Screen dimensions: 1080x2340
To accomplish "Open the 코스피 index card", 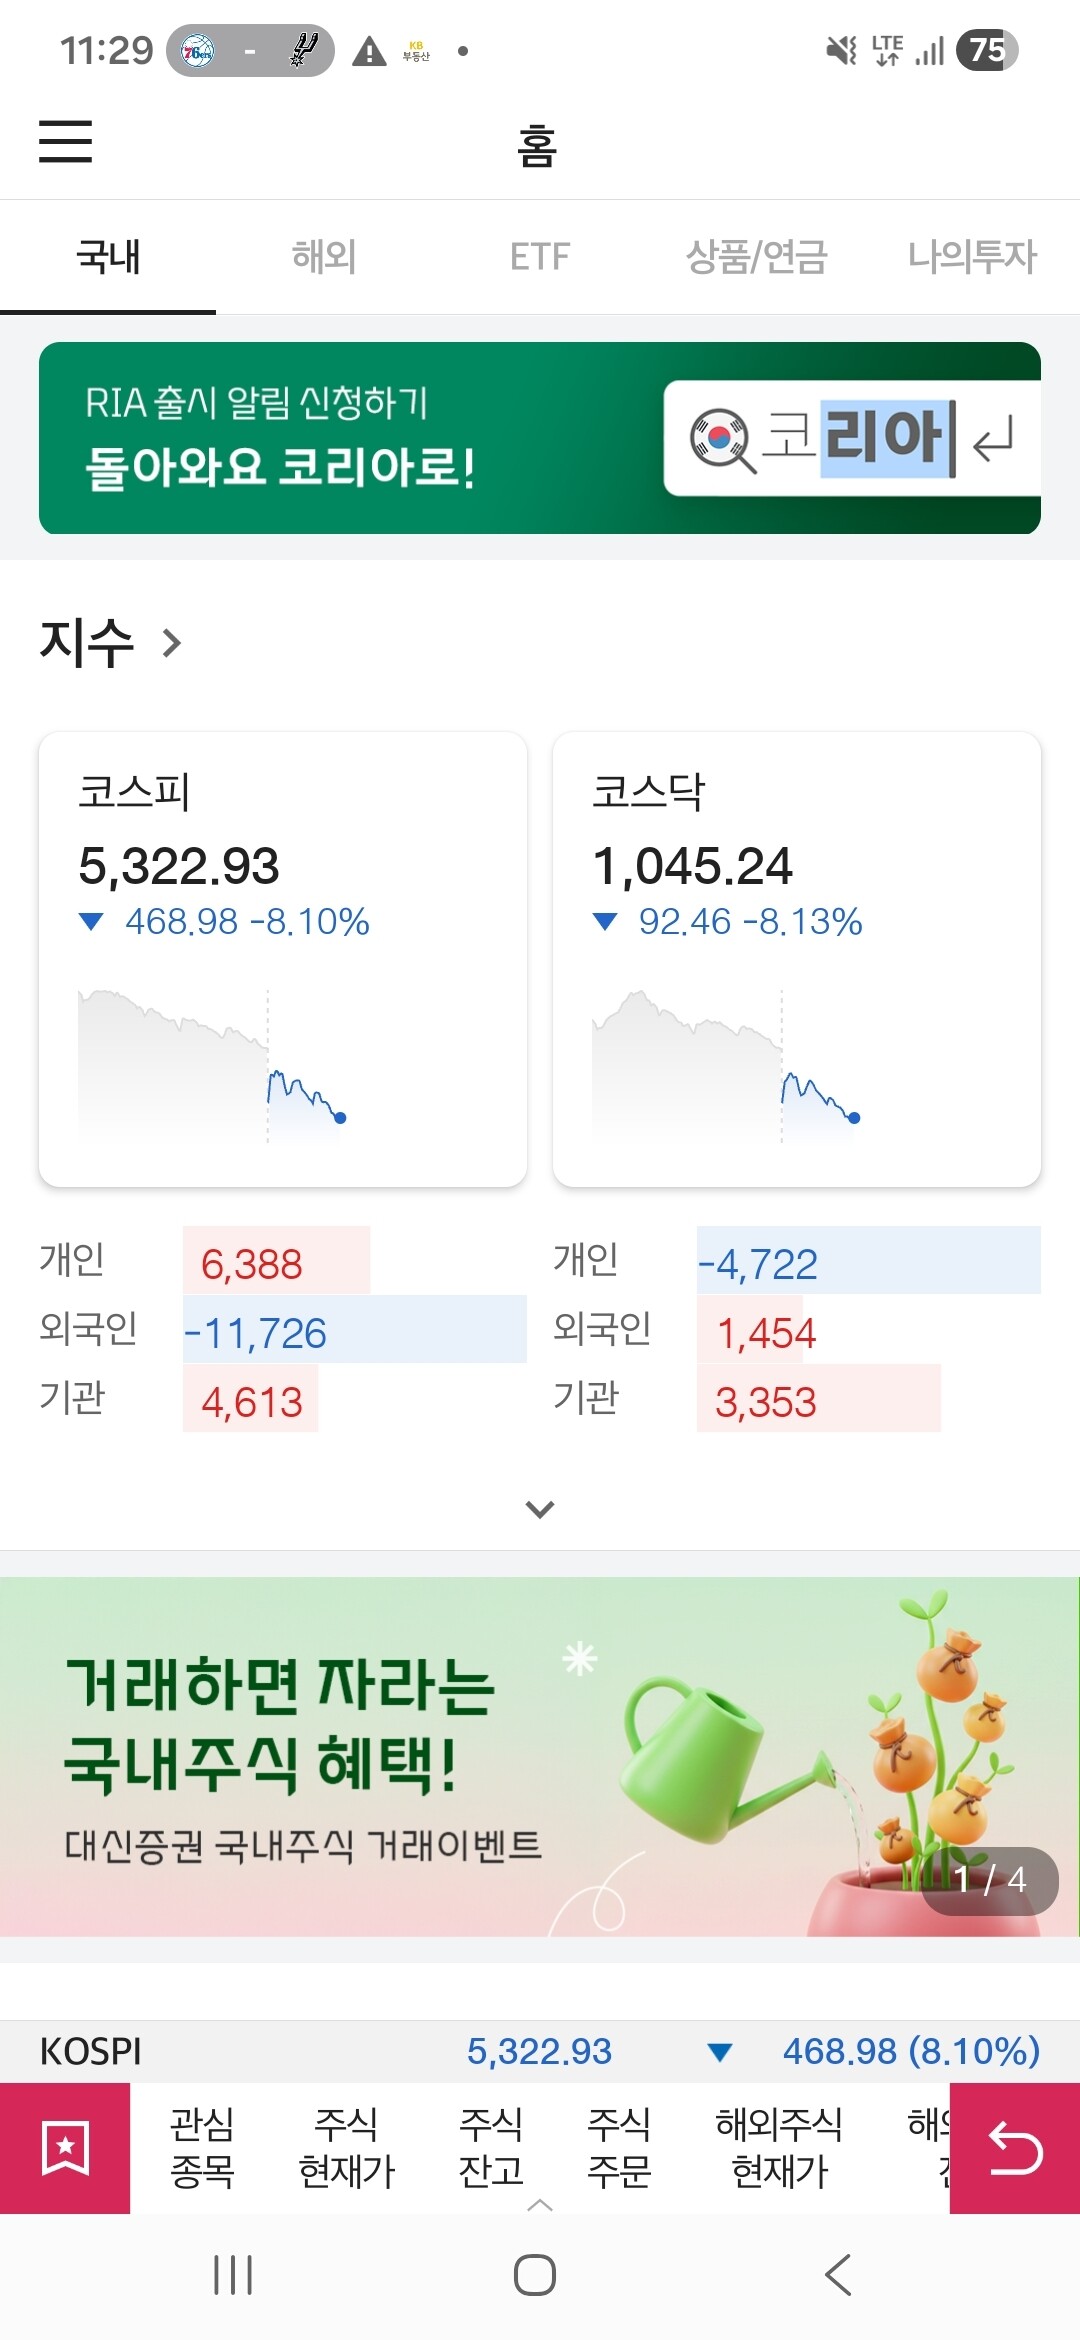I will (283, 958).
